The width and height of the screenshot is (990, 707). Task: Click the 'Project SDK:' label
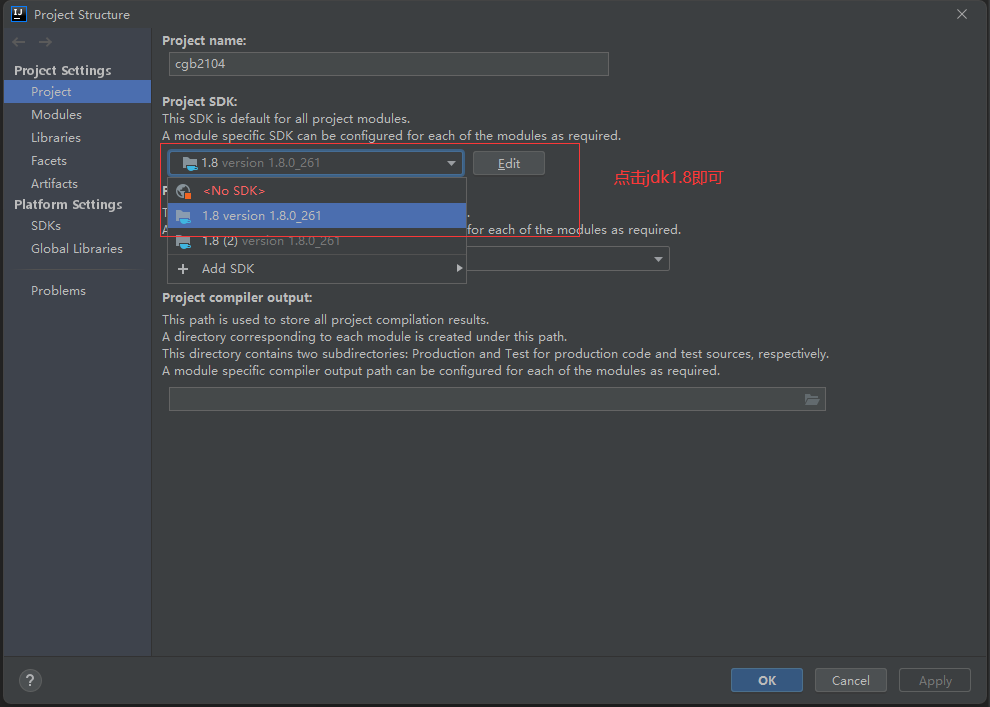click(x=200, y=102)
